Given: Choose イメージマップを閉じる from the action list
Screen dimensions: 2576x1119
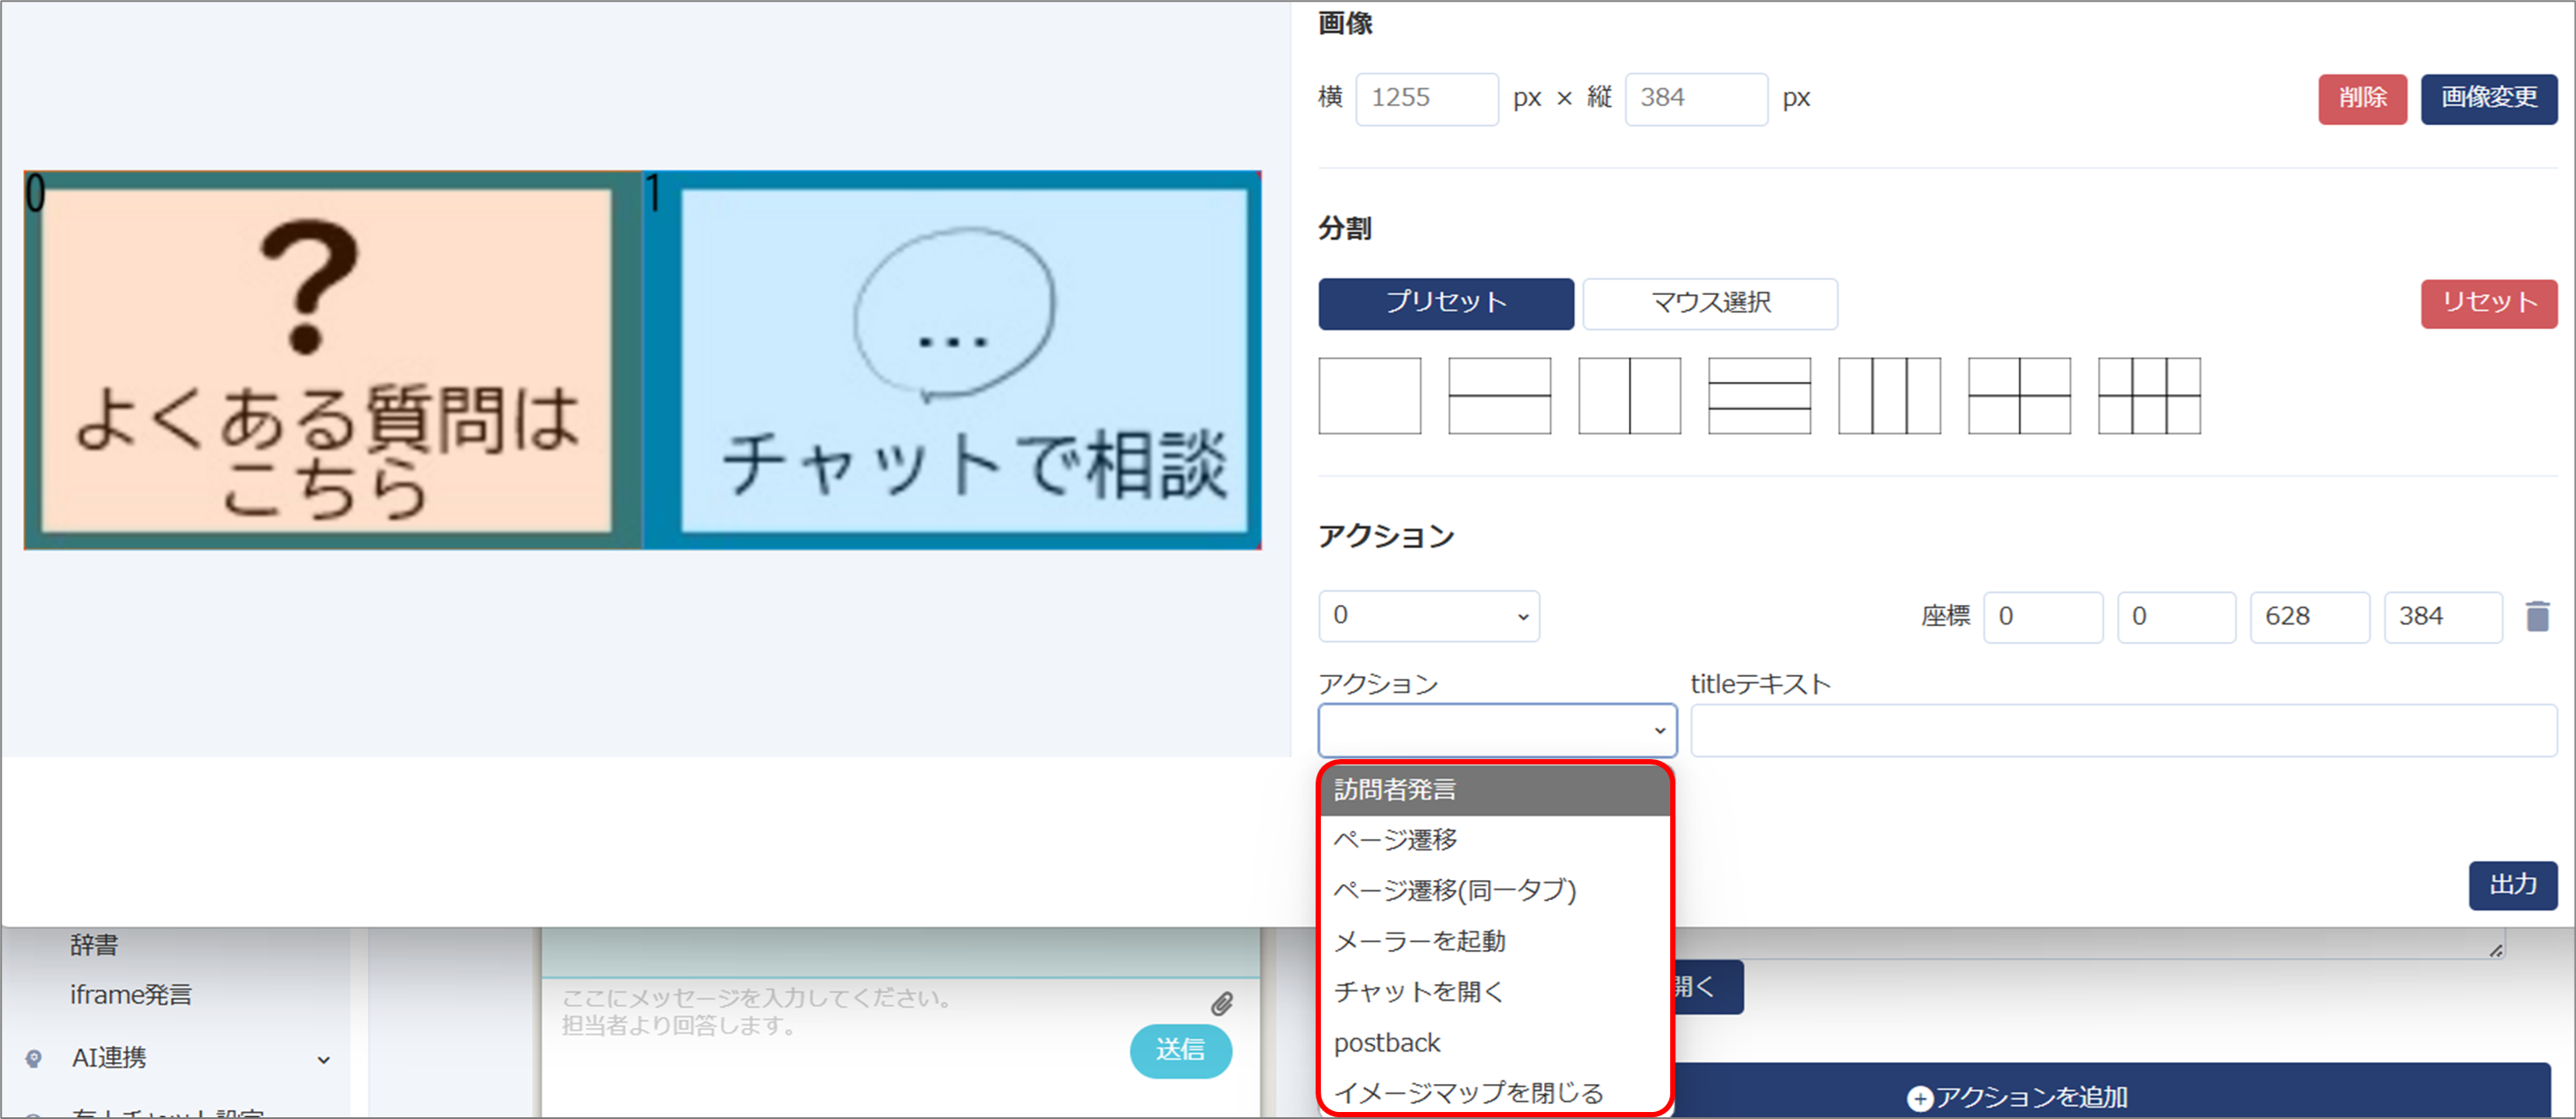Looking at the screenshot, I should tap(1495, 1093).
